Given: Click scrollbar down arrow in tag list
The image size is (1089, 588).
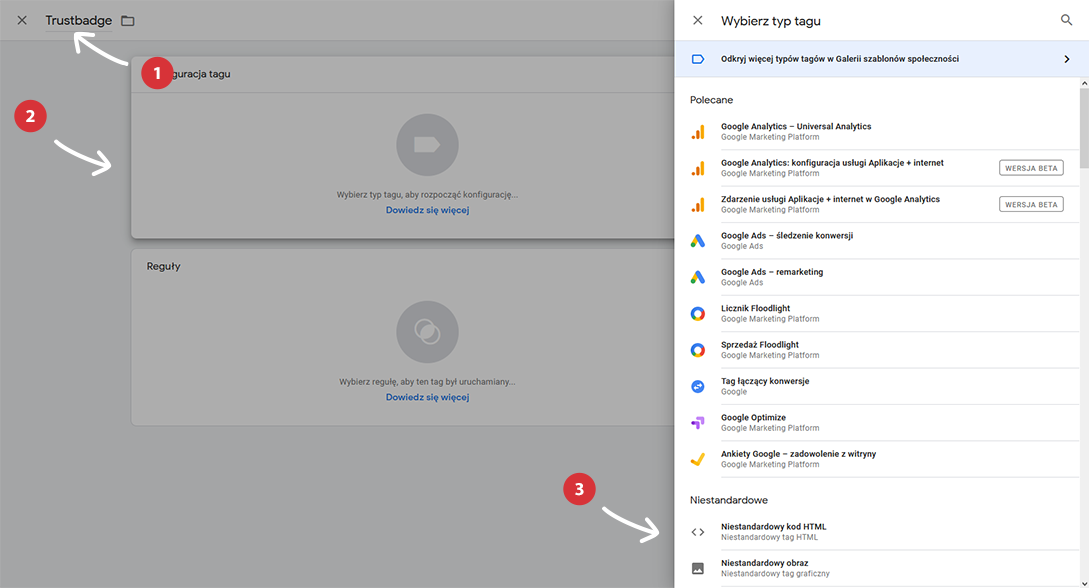Looking at the screenshot, I should point(1084,583).
